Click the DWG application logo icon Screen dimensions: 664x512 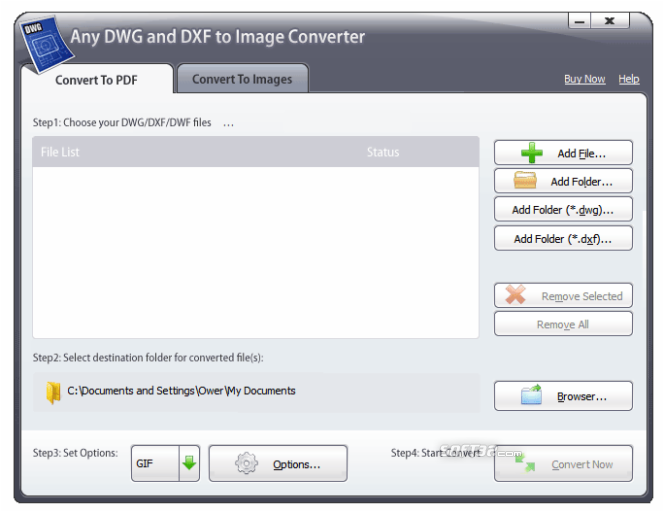[47, 44]
